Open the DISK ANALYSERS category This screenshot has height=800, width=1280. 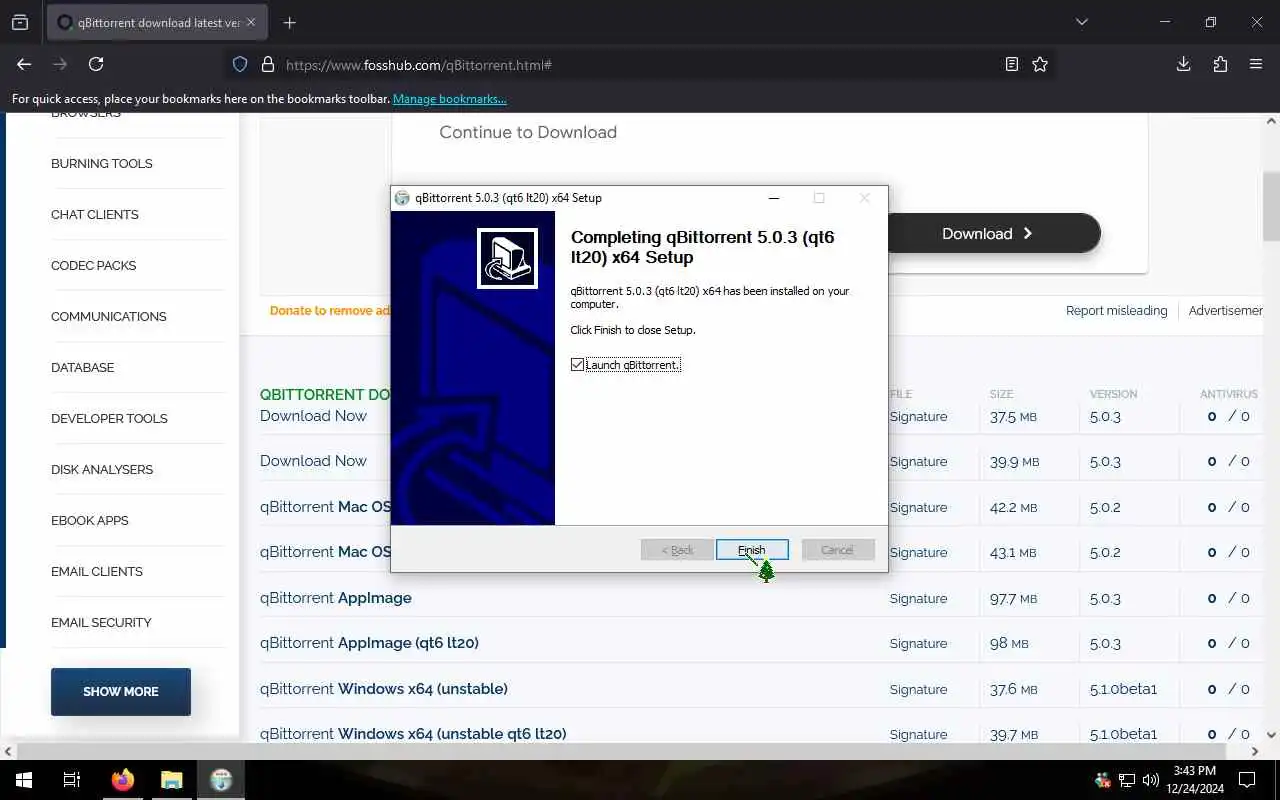[102, 469]
